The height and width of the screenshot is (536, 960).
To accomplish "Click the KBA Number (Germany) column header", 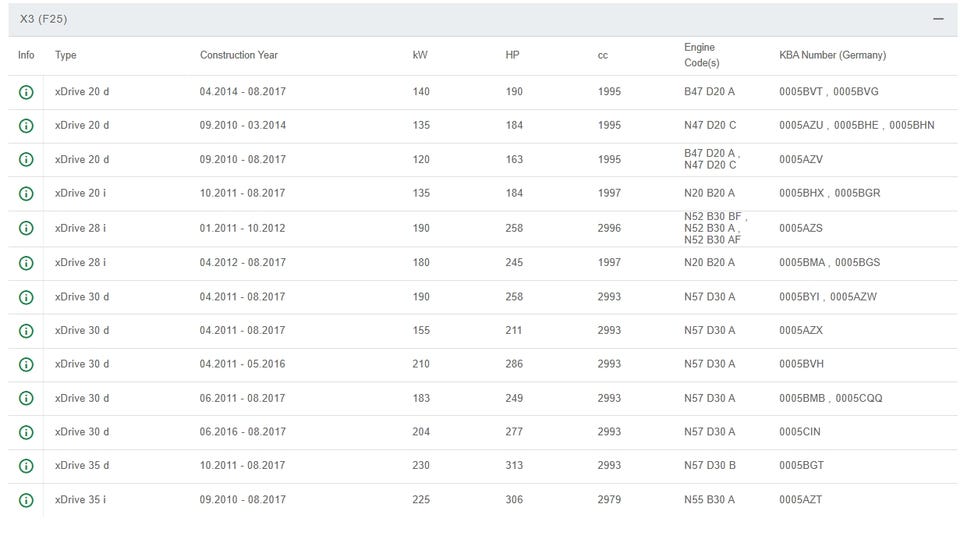I will tap(833, 55).
